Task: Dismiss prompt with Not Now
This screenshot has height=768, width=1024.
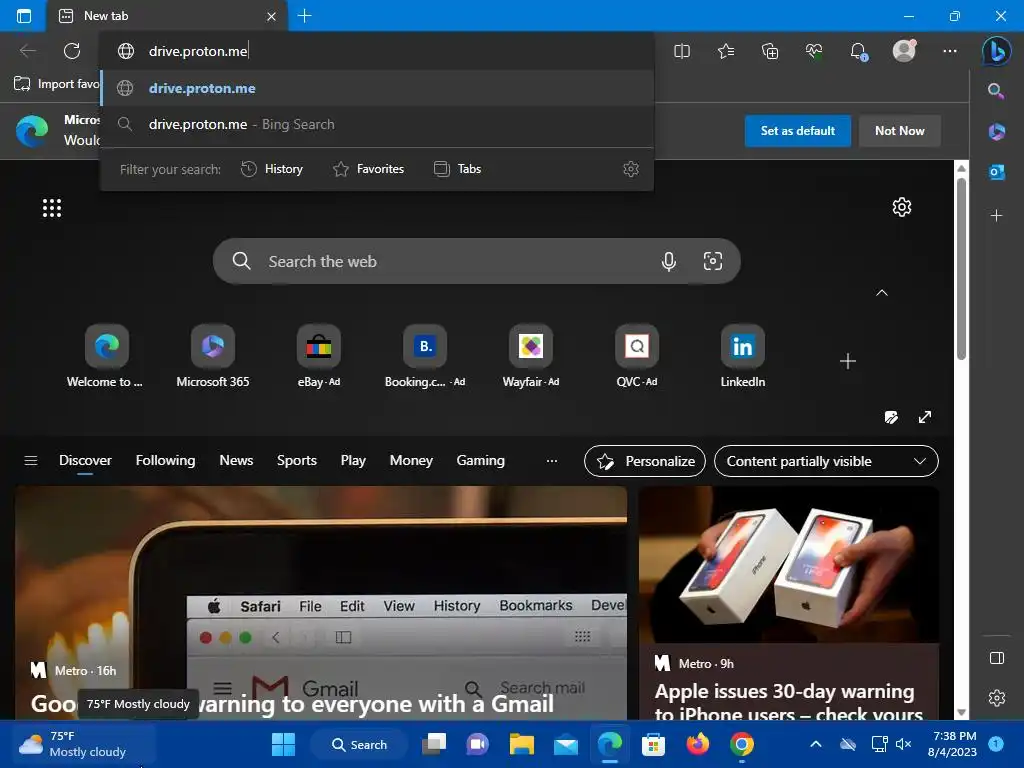Action: (x=899, y=131)
